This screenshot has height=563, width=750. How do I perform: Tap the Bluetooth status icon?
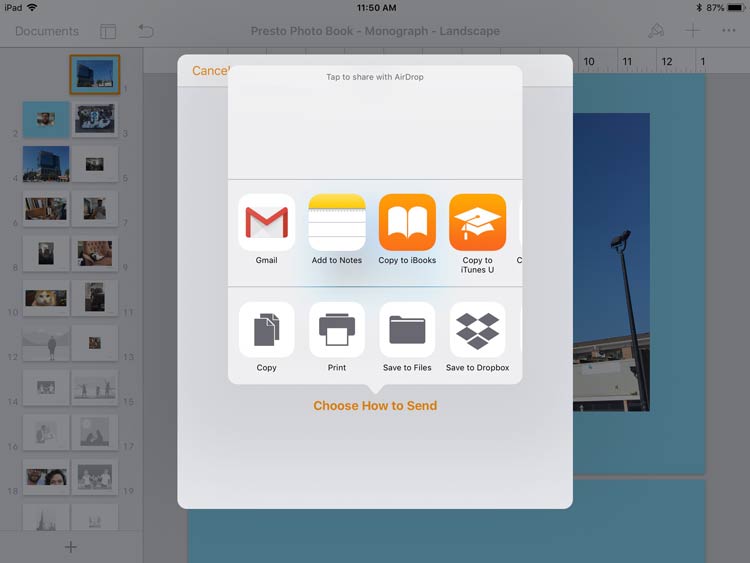699,8
